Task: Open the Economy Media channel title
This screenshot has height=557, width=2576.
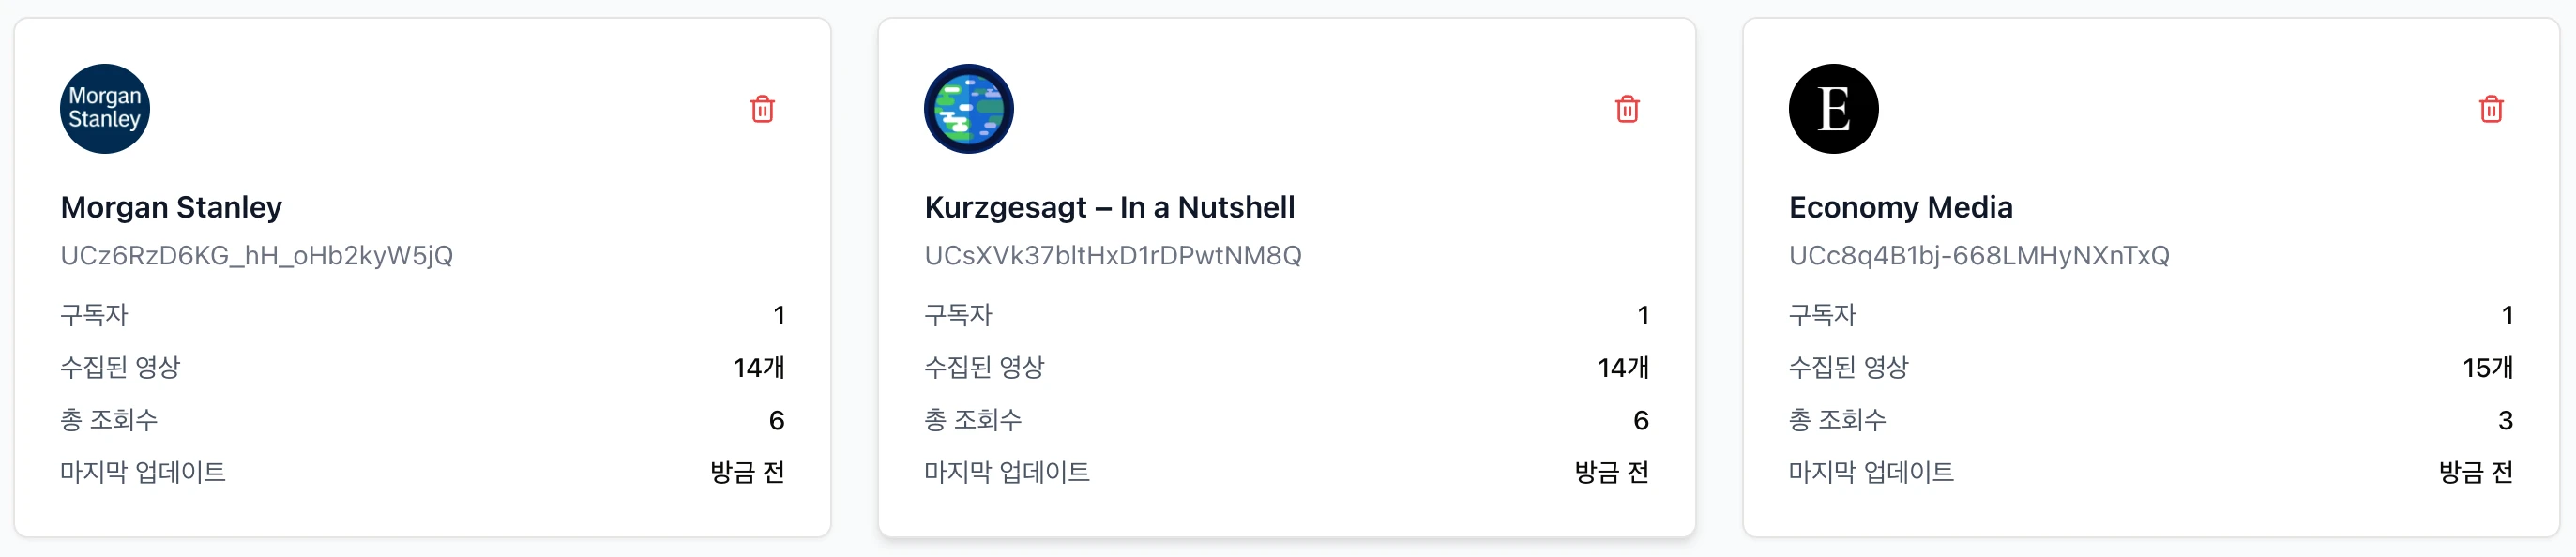Action: 1900,207
